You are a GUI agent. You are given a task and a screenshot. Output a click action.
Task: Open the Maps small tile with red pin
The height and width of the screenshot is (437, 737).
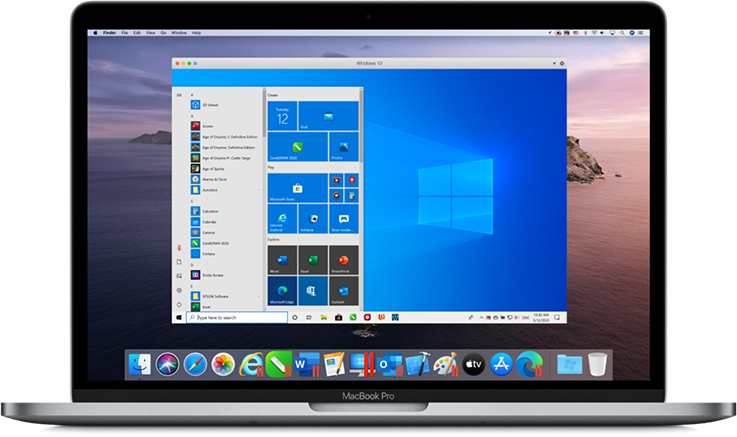point(352,180)
